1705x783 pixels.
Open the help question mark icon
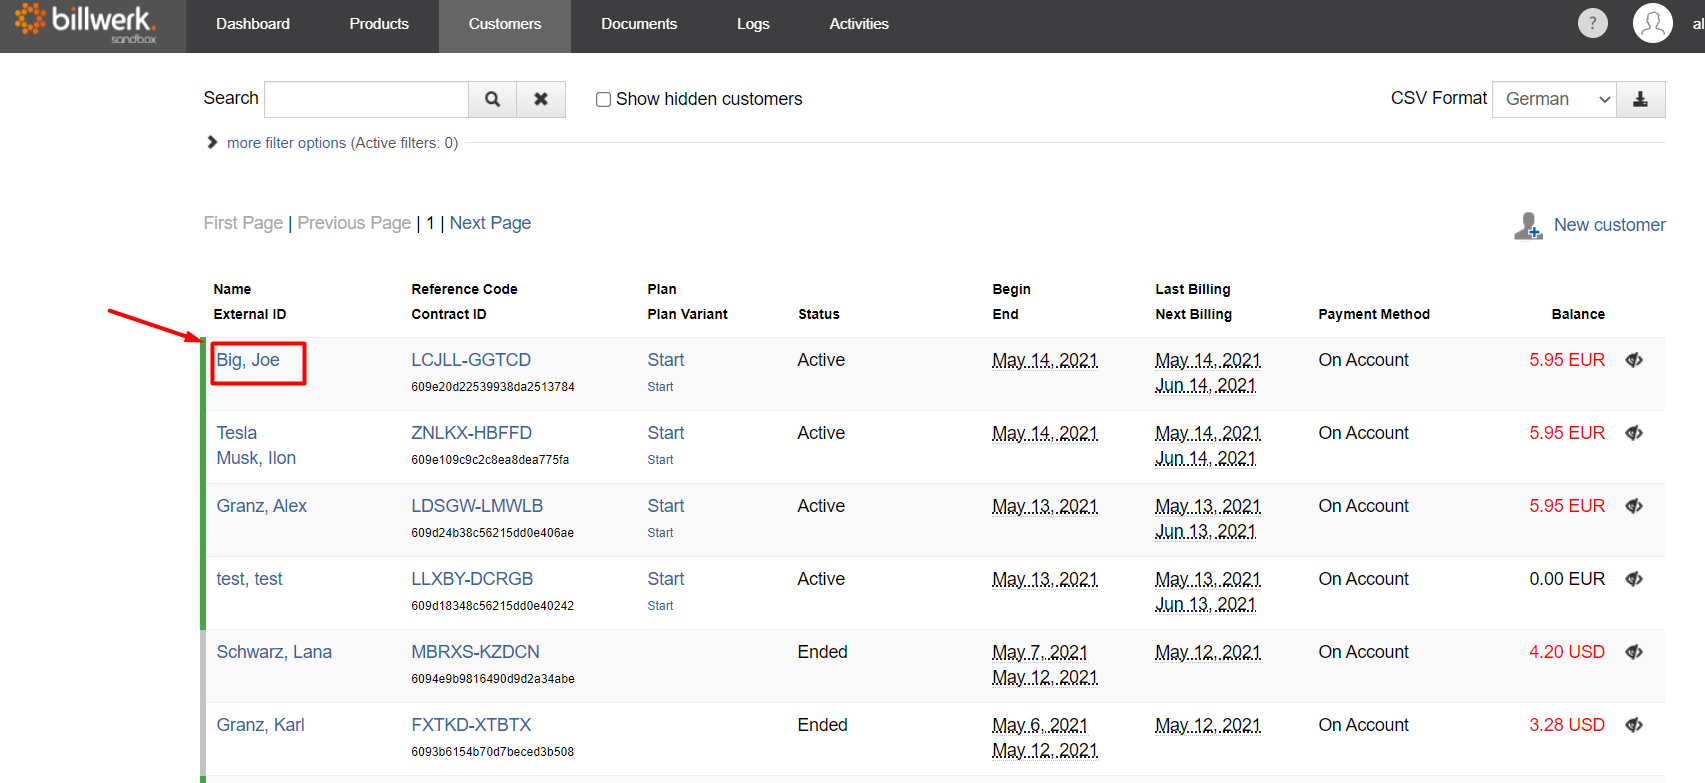[1592, 23]
